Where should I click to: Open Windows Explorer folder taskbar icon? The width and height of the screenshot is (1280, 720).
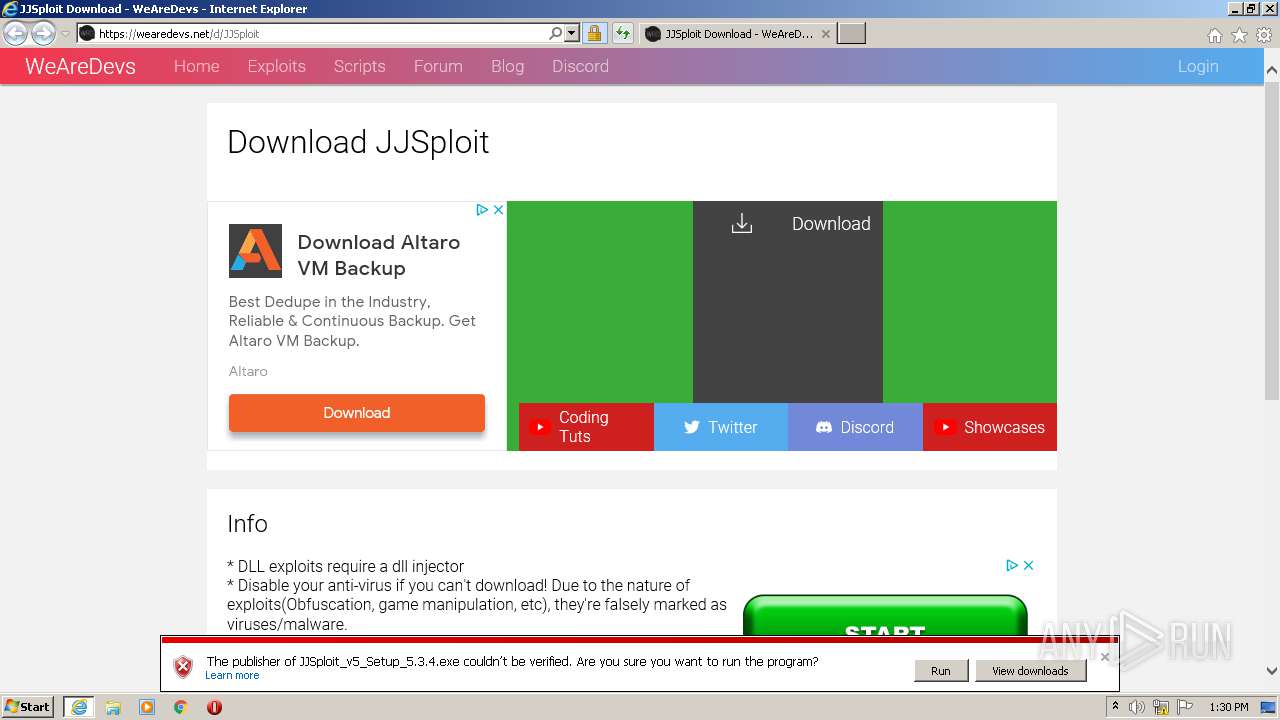(113, 707)
